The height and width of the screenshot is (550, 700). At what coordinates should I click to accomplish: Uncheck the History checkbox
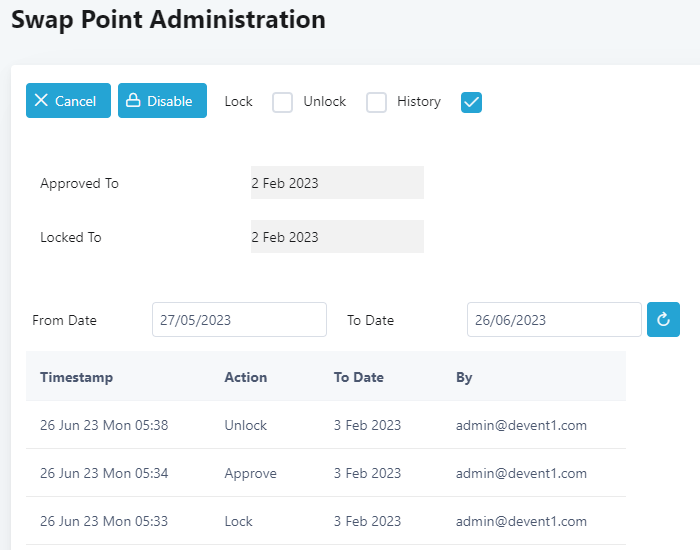(x=472, y=102)
